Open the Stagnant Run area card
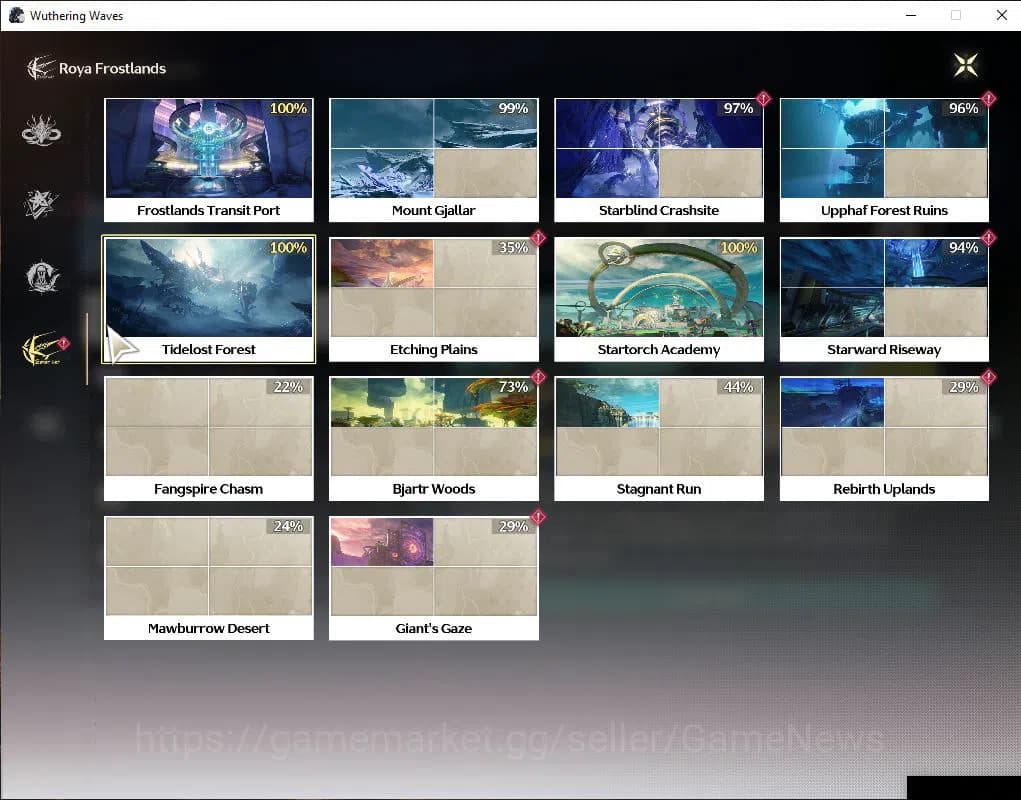The height and width of the screenshot is (800, 1021). pos(658,438)
